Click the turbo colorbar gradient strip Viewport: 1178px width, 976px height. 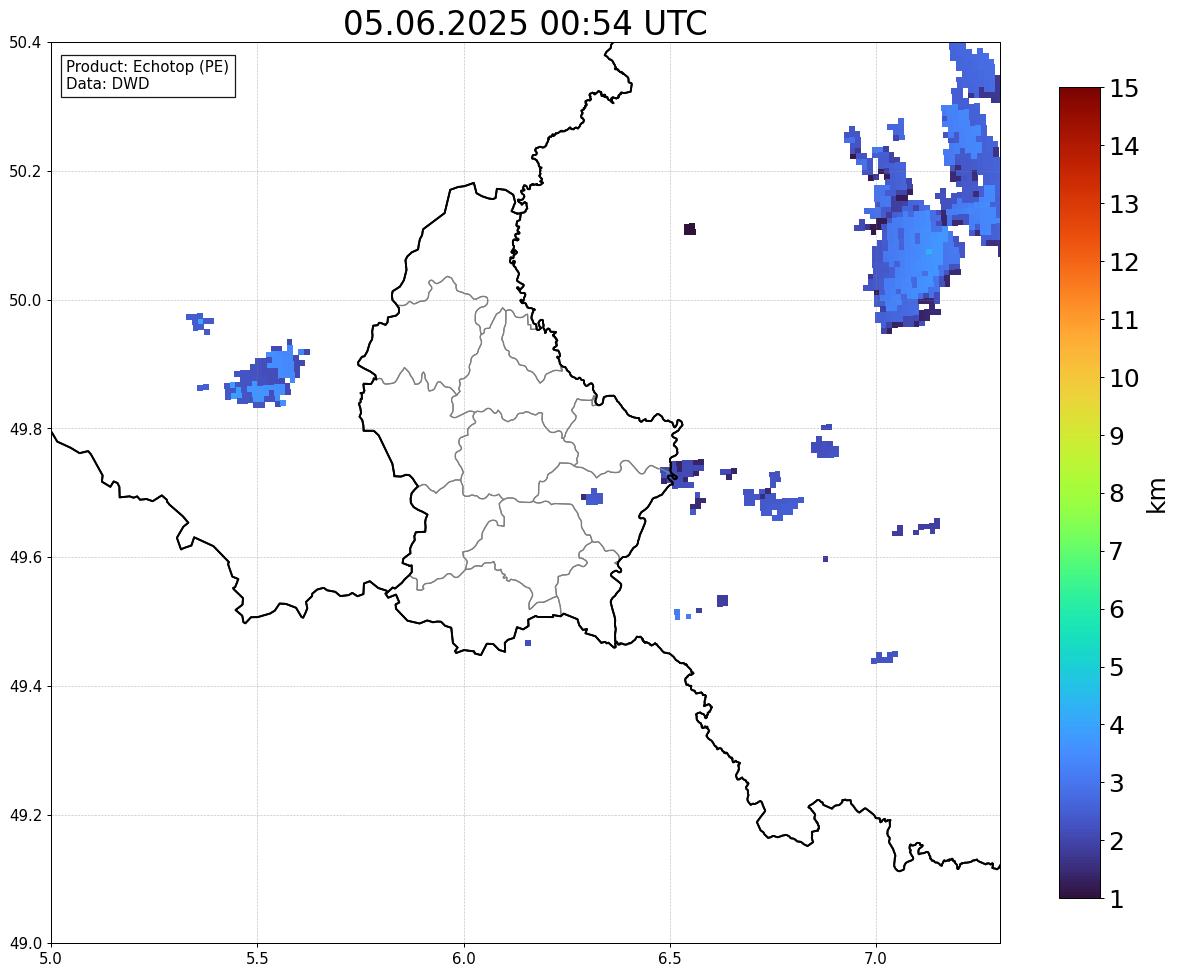click(1080, 493)
